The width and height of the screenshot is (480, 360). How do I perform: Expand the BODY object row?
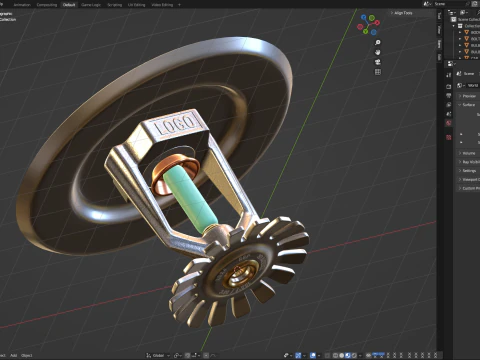[460, 32]
